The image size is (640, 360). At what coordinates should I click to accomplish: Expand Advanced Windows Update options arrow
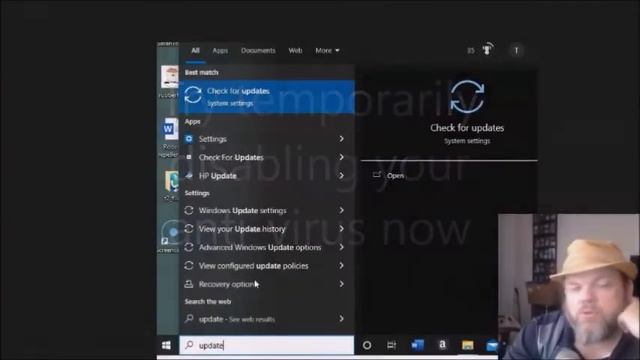[x=341, y=247]
